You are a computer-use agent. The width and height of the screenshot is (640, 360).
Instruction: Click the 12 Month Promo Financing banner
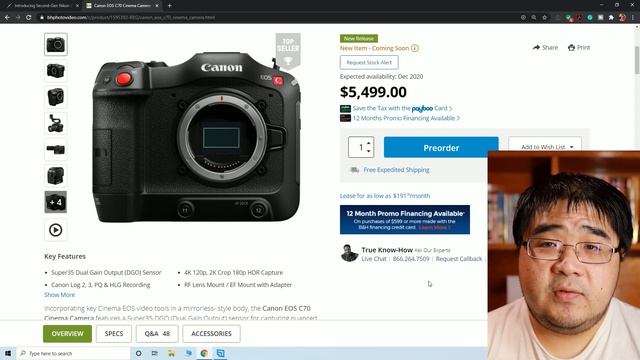click(x=405, y=220)
